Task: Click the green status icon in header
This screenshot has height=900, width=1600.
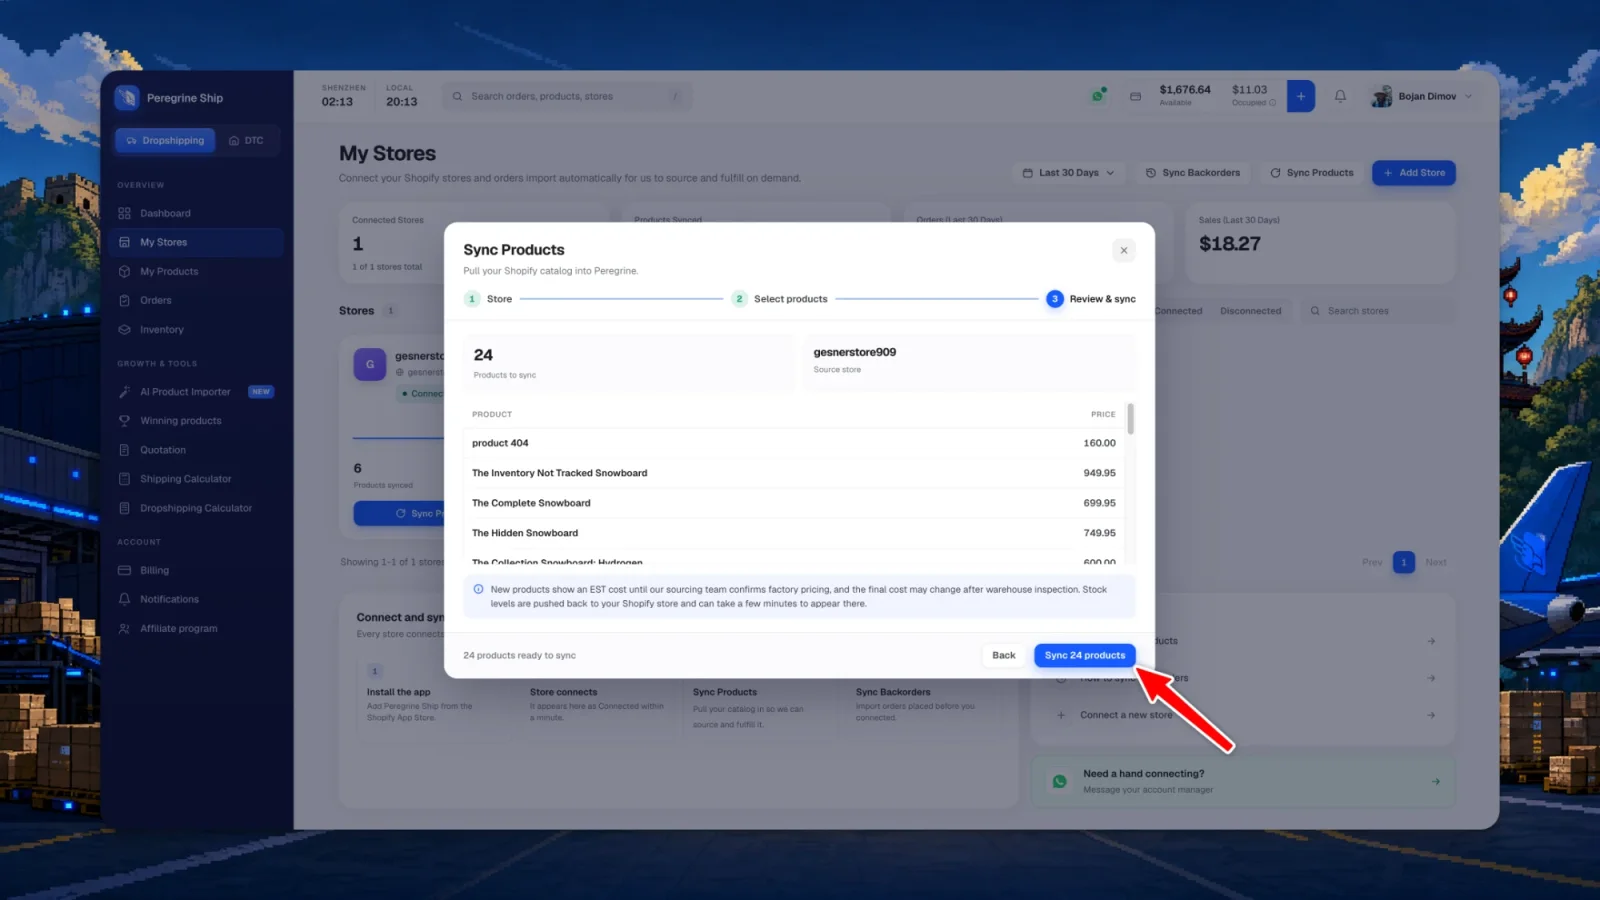Action: coord(1098,96)
